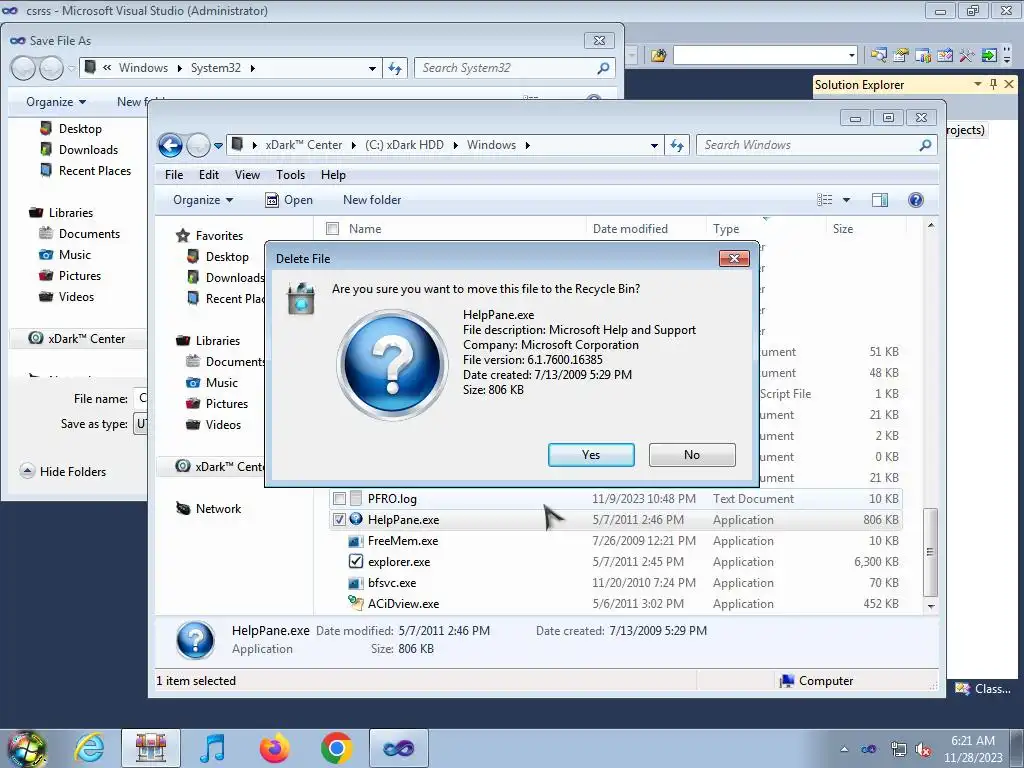Click the Change your view icon

click(x=825, y=200)
